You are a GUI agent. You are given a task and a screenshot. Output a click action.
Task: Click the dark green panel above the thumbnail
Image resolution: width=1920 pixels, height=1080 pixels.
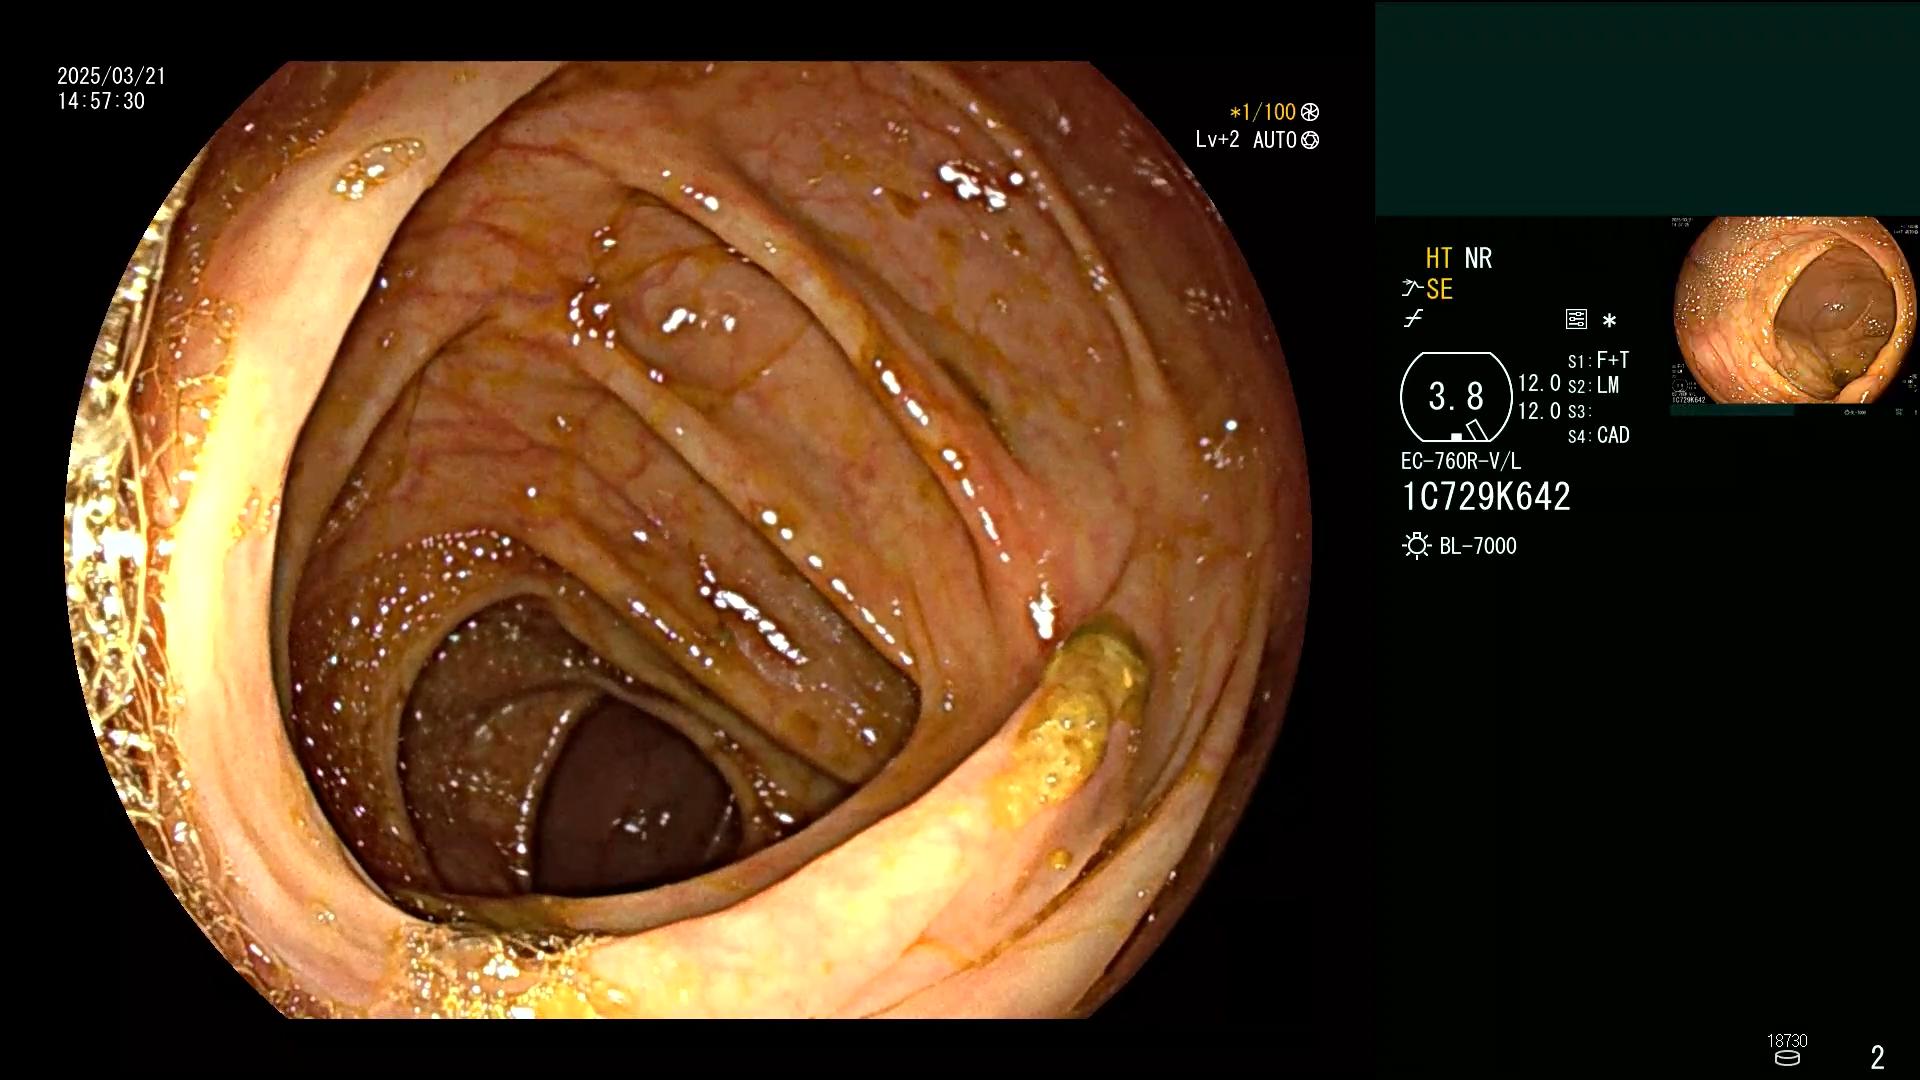point(1647,108)
